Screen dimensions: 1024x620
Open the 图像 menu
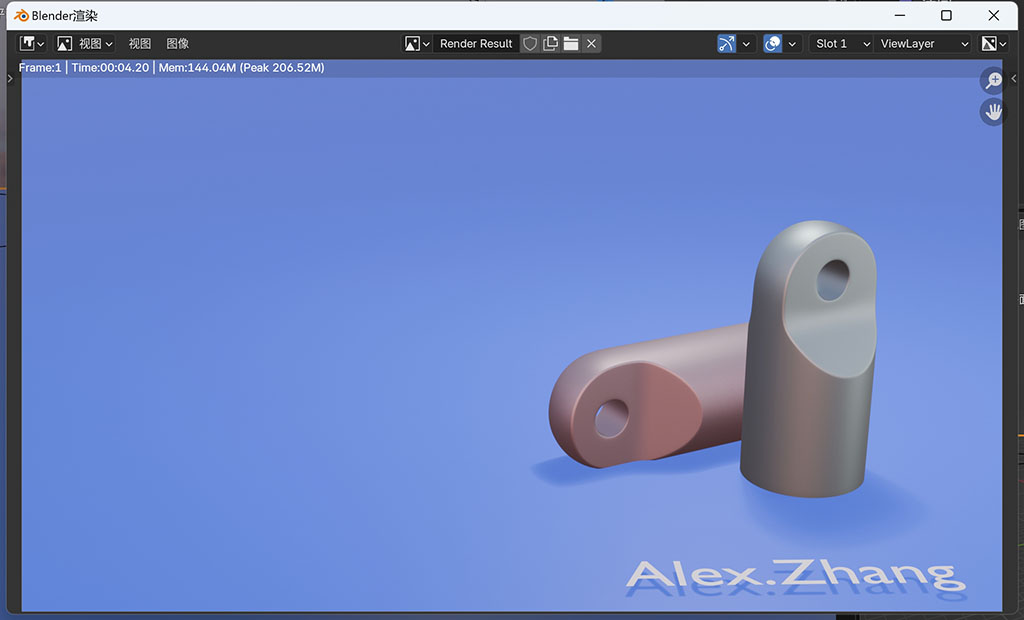(177, 44)
